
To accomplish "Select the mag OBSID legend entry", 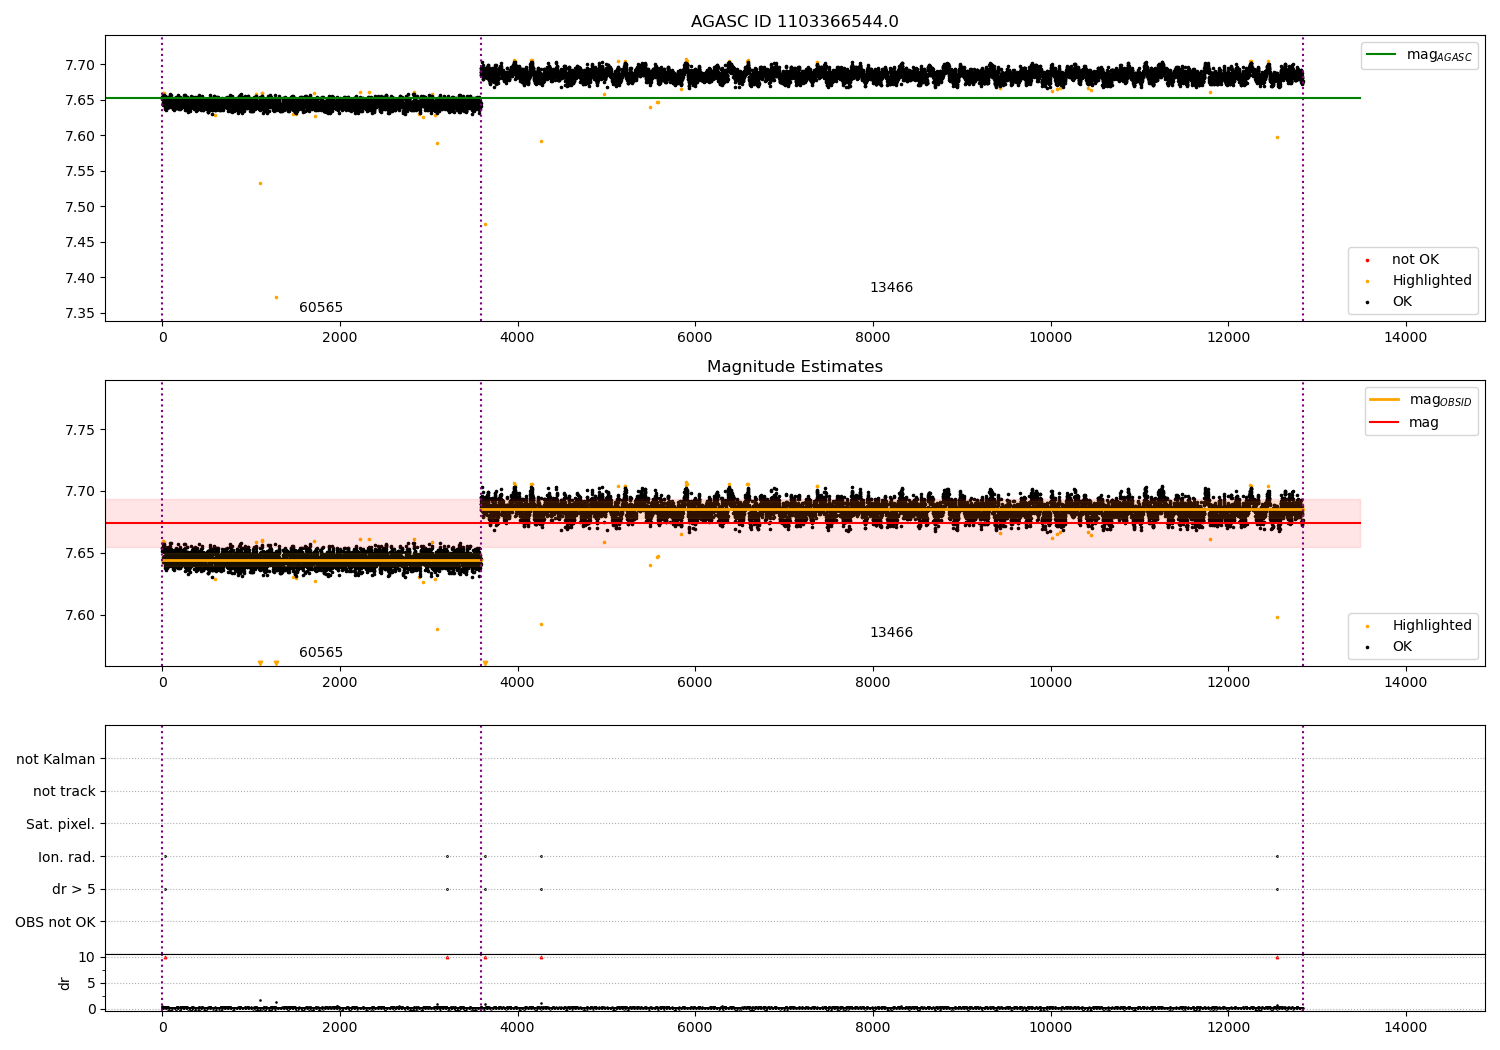I will click(1421, 400).
